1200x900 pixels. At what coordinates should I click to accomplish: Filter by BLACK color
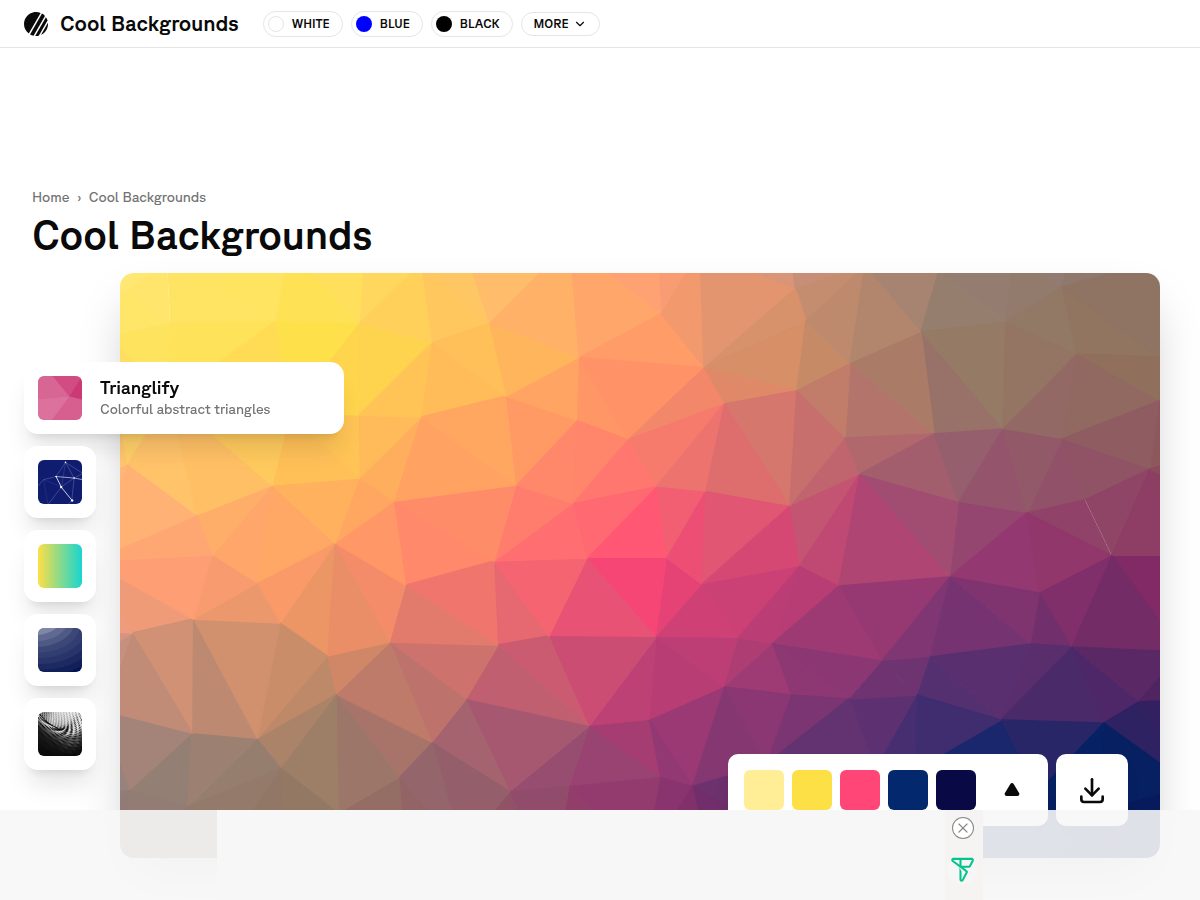(x=472, y=24)
